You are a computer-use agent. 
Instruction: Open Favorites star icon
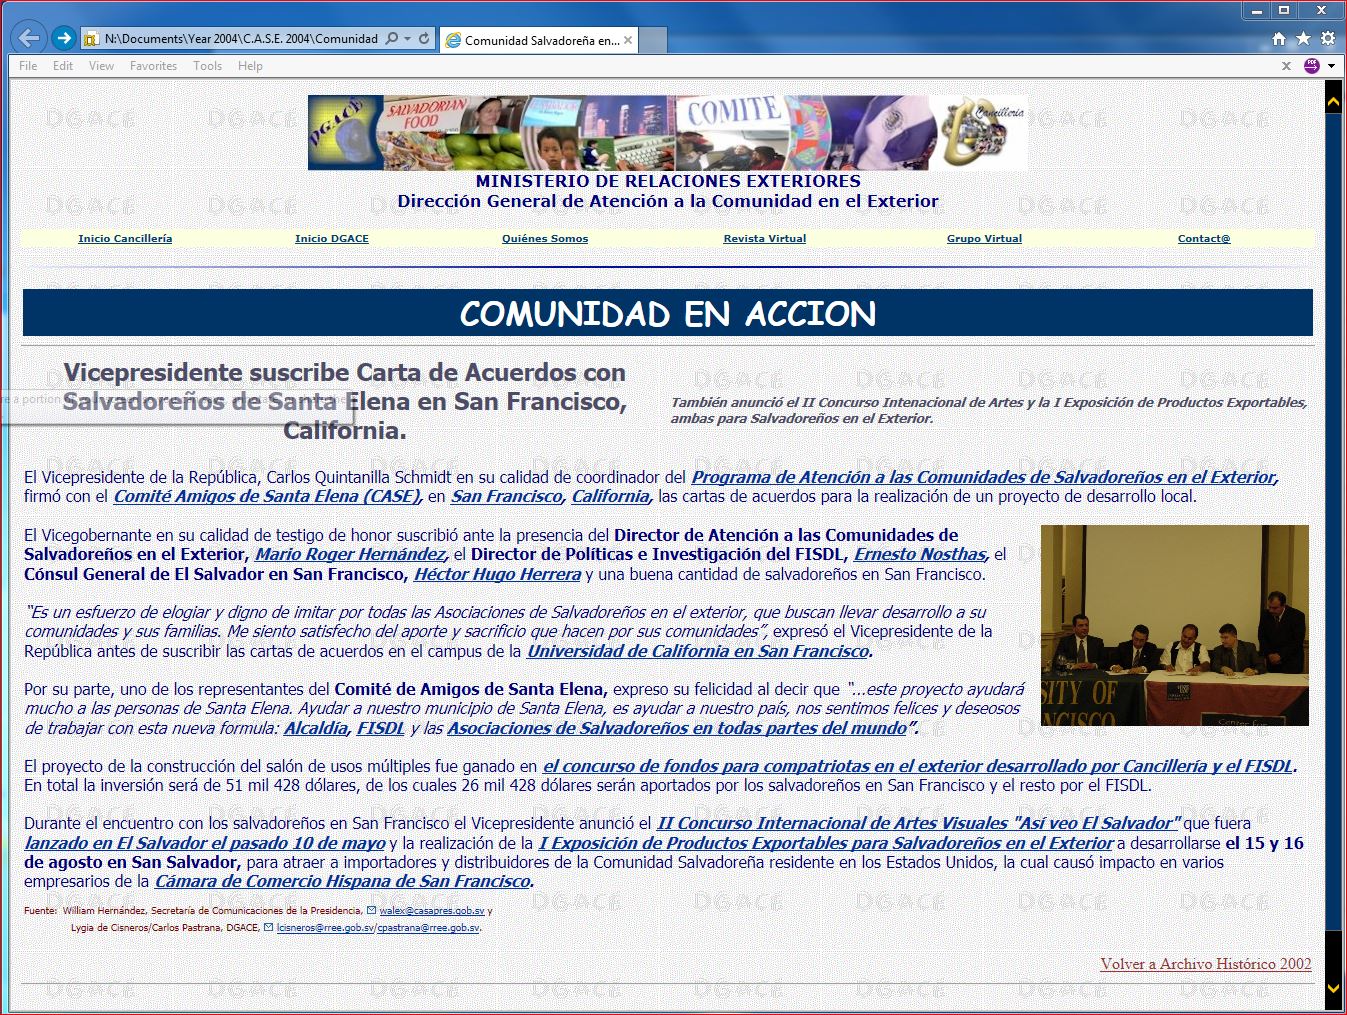(1303, 39)
